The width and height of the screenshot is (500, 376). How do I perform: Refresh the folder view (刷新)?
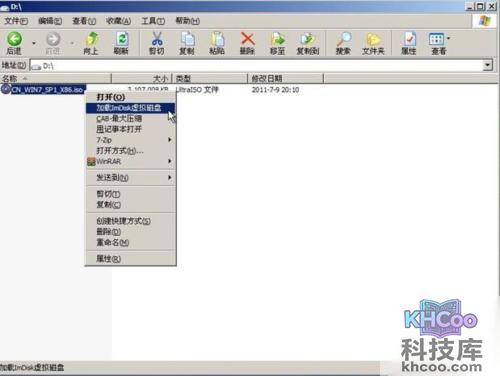click(x=122, y=39)
